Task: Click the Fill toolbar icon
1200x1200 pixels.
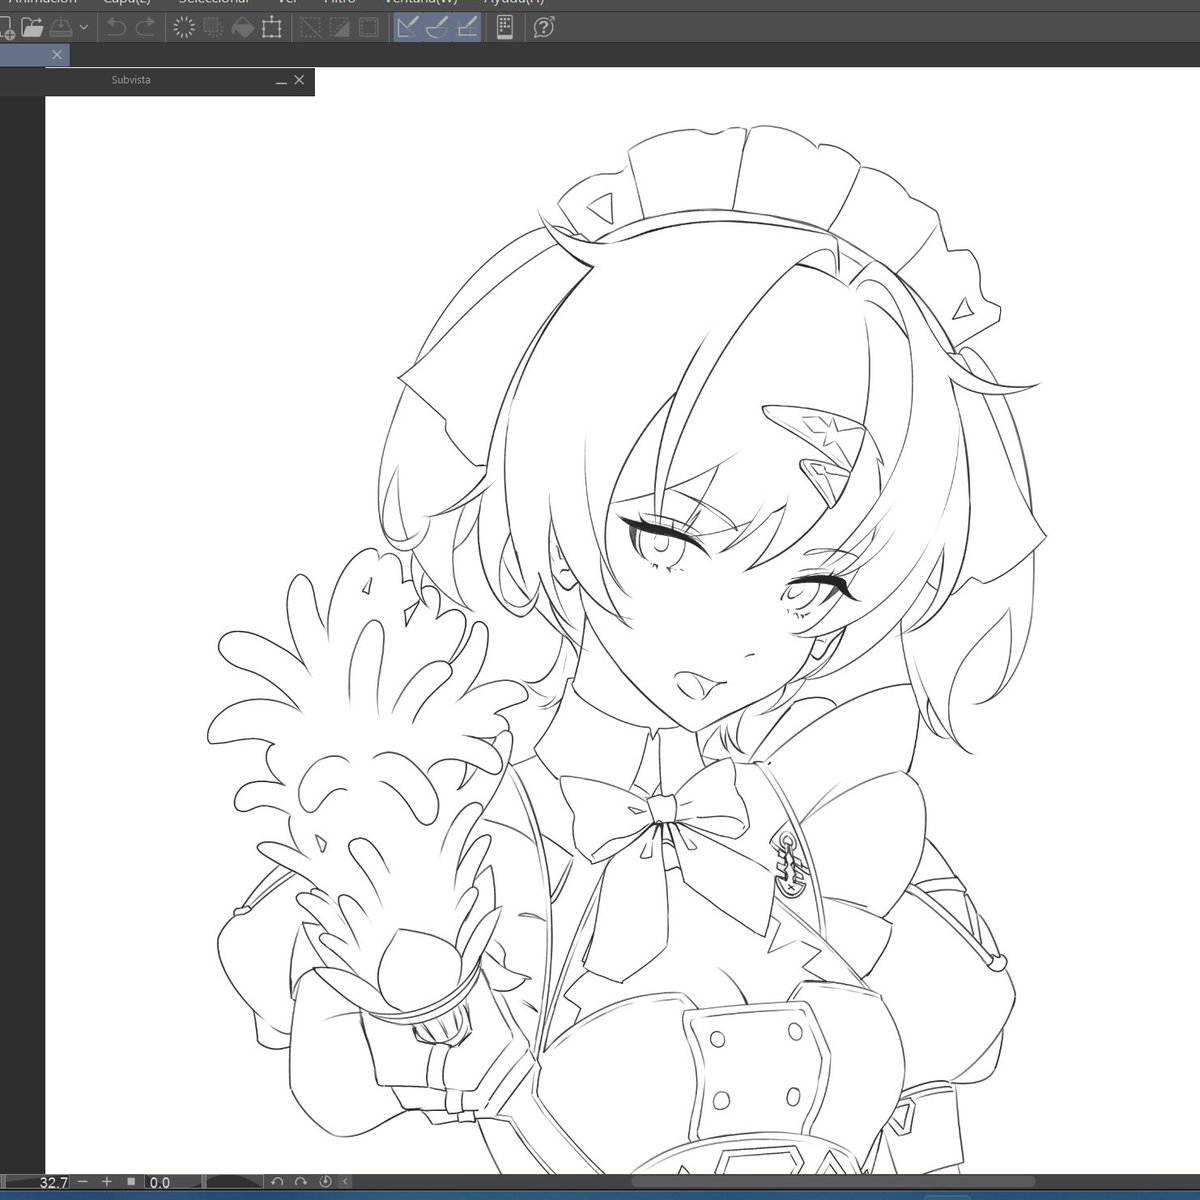Action: pyautogui.click(x=242, y=28)
